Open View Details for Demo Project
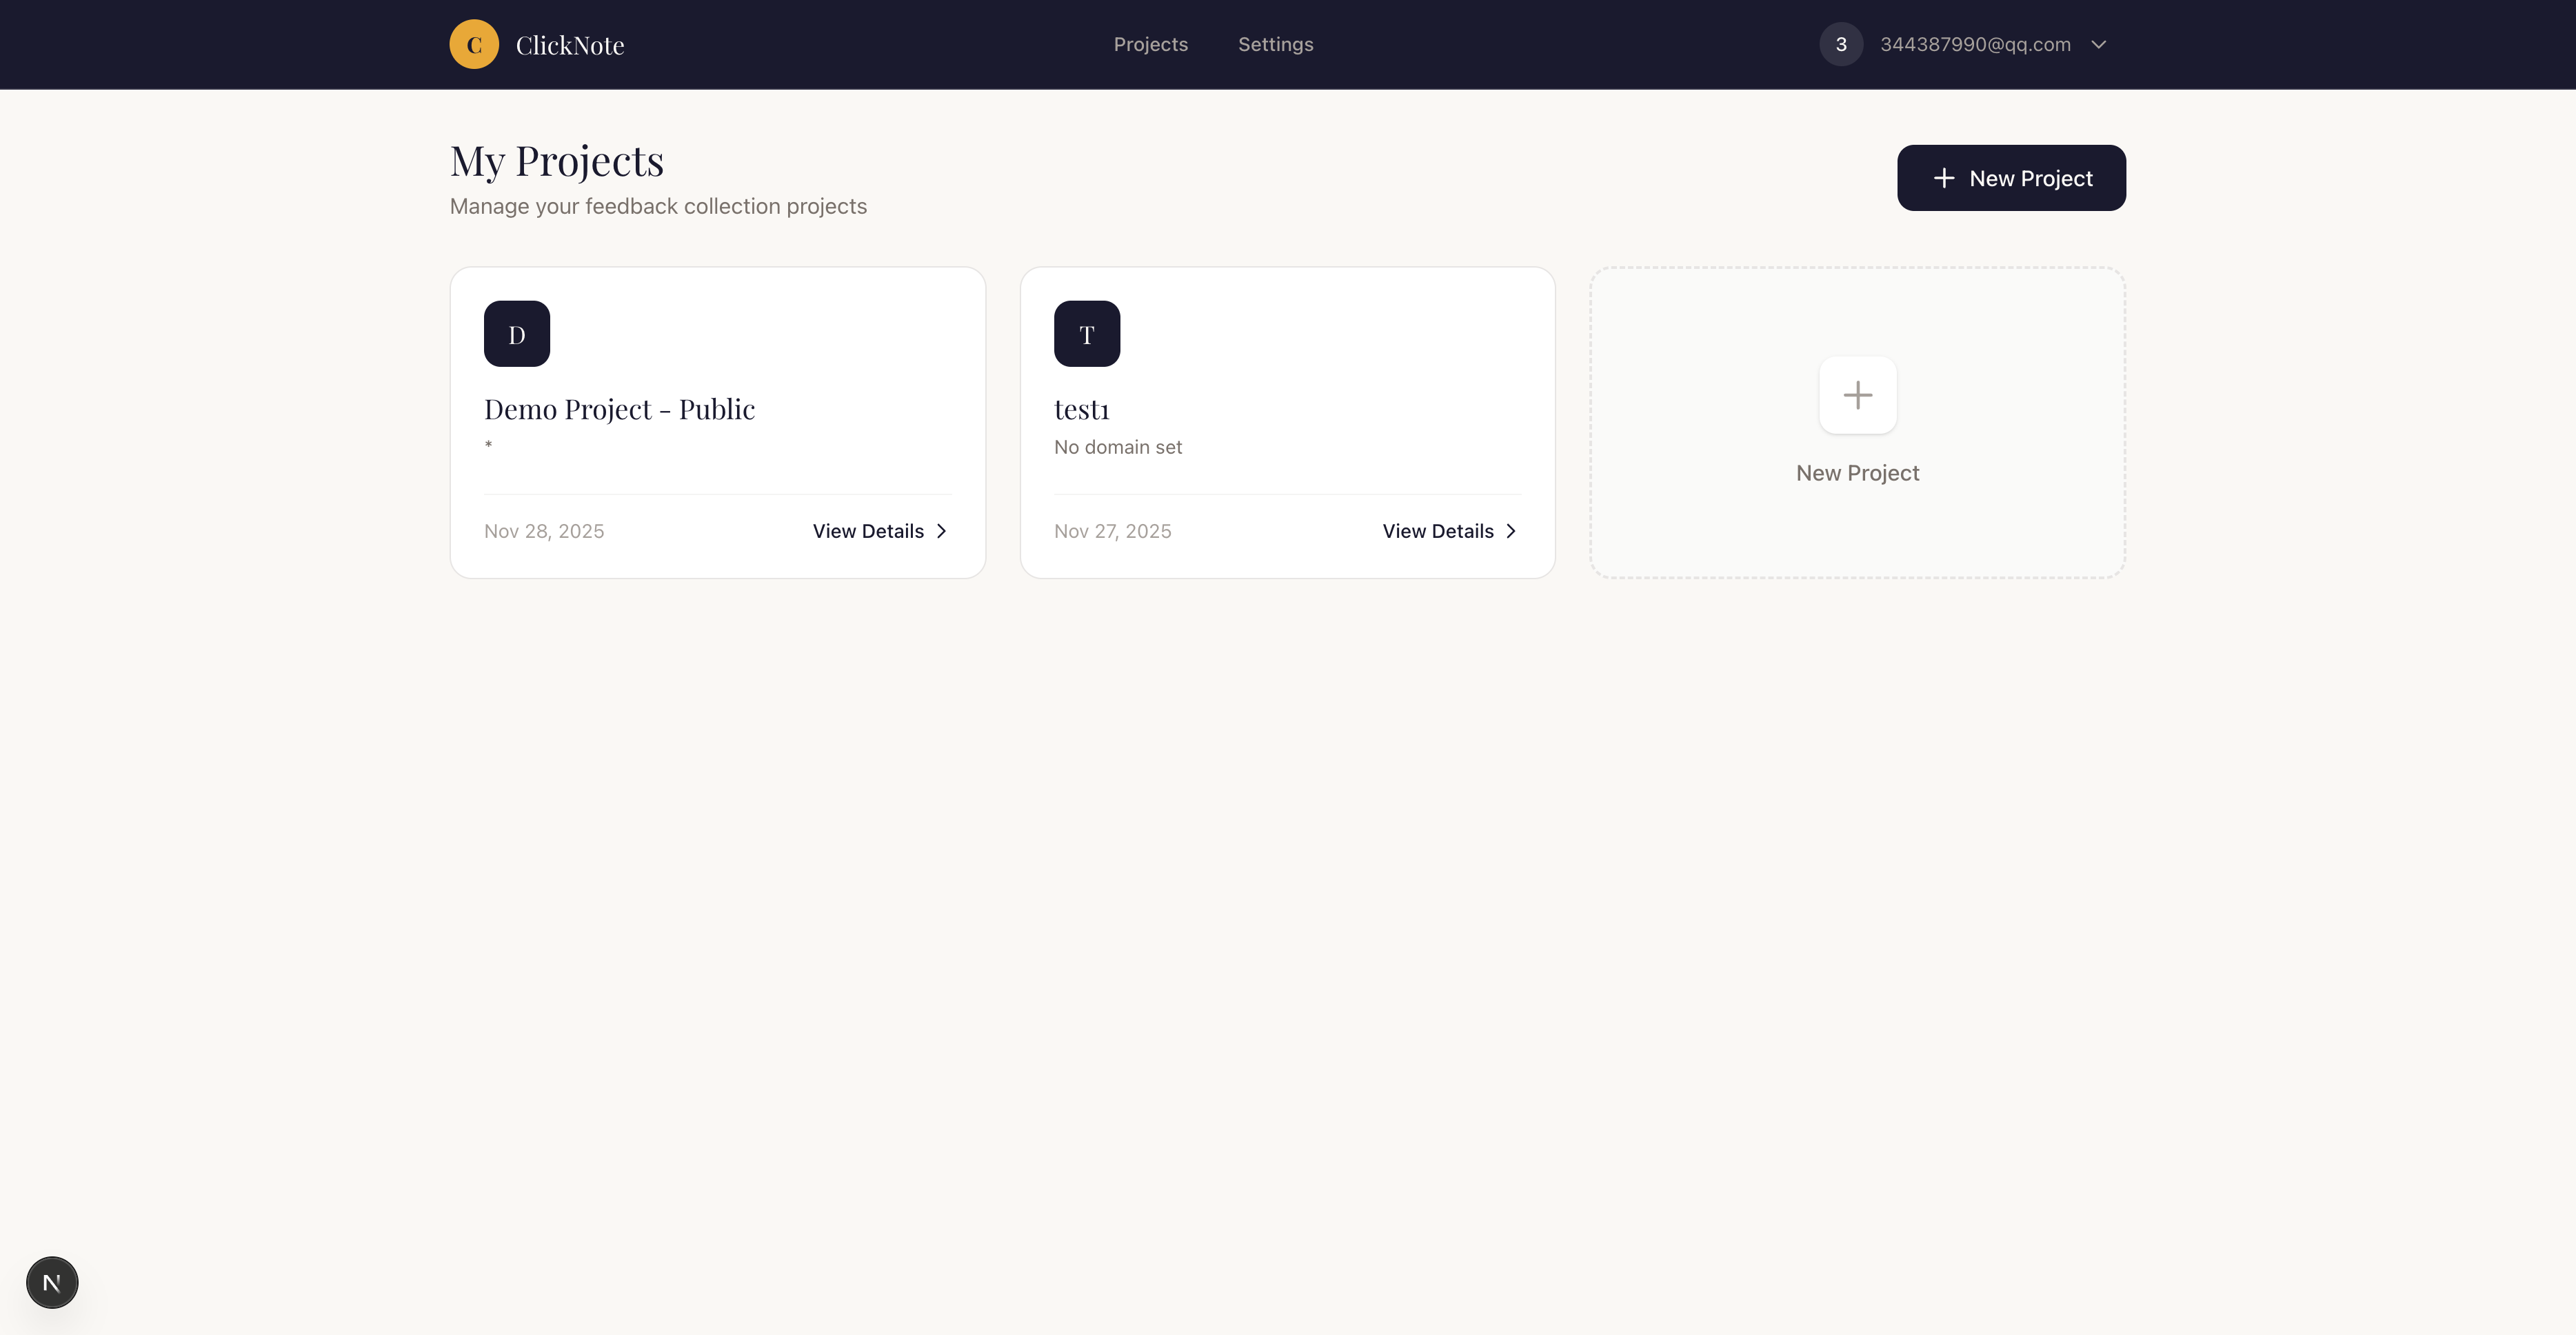This screenshot has width=2576, height=1335. coord(868,531)
